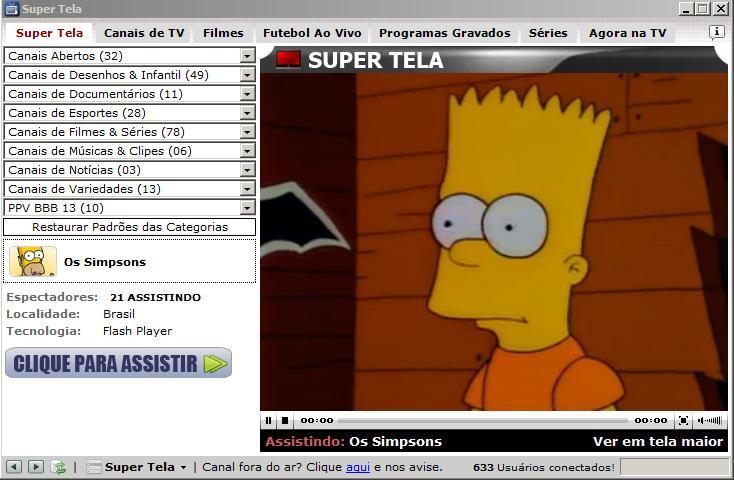
Task: Expand Canais de Desenhos & Infantil dropdown
Action: pos(129,75)
